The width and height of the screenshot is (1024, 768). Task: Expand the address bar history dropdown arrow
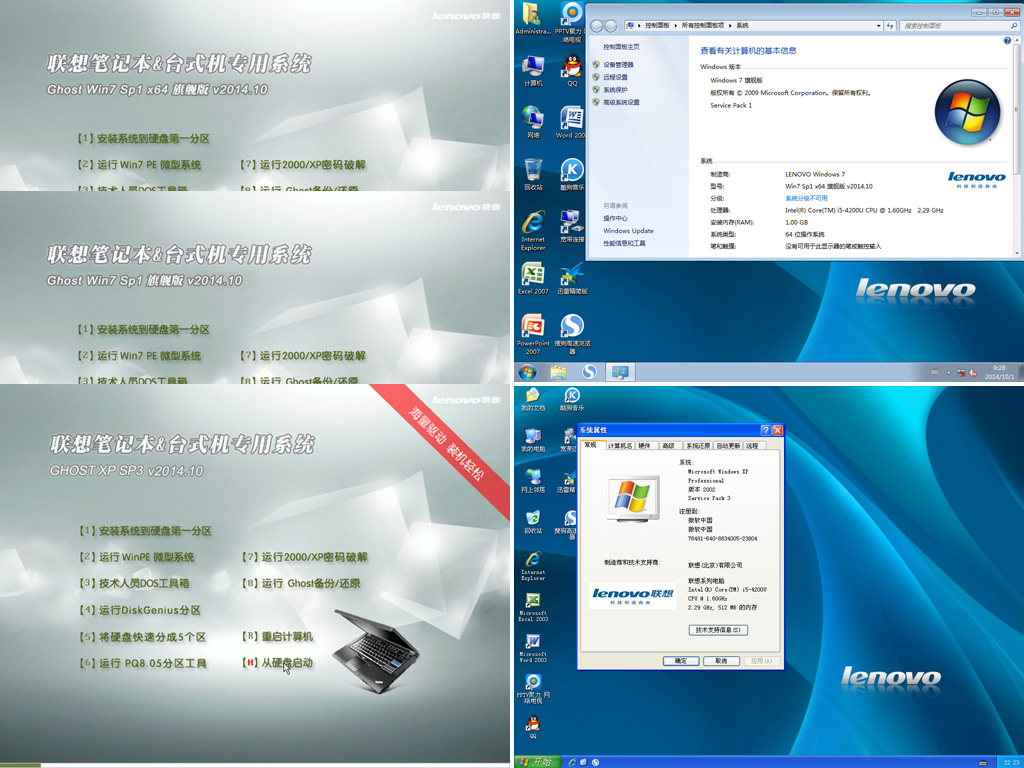pyautogui.click(x=878, y=25)
